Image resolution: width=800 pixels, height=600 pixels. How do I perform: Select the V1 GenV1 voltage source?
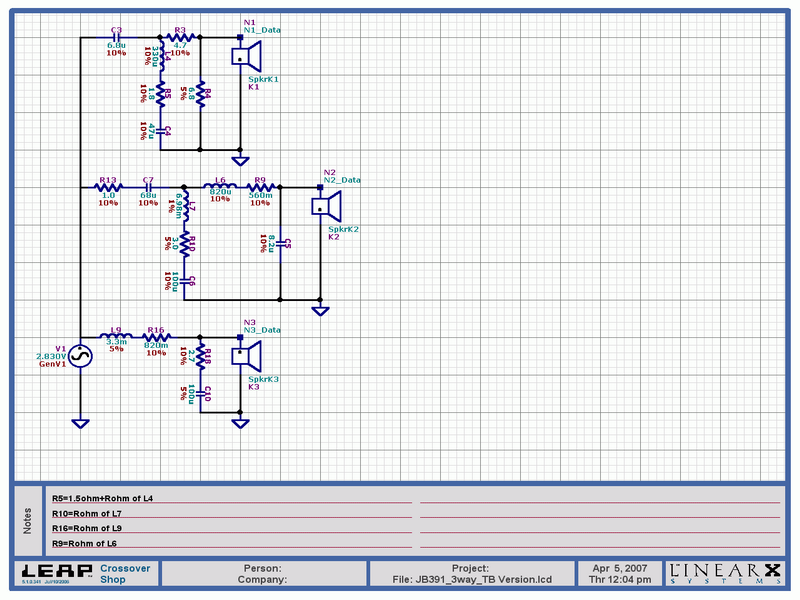point(80,356)
